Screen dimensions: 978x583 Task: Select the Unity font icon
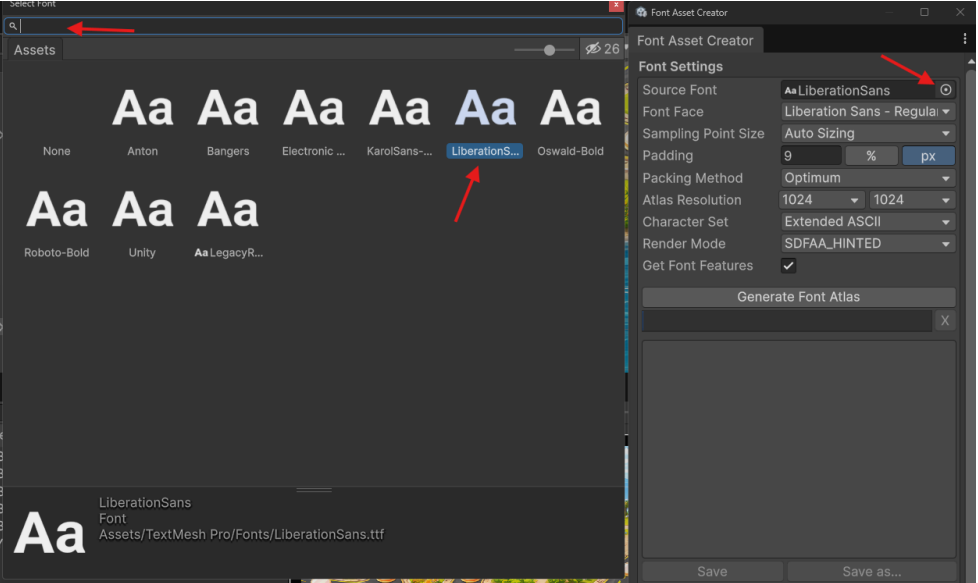(142, 210)
